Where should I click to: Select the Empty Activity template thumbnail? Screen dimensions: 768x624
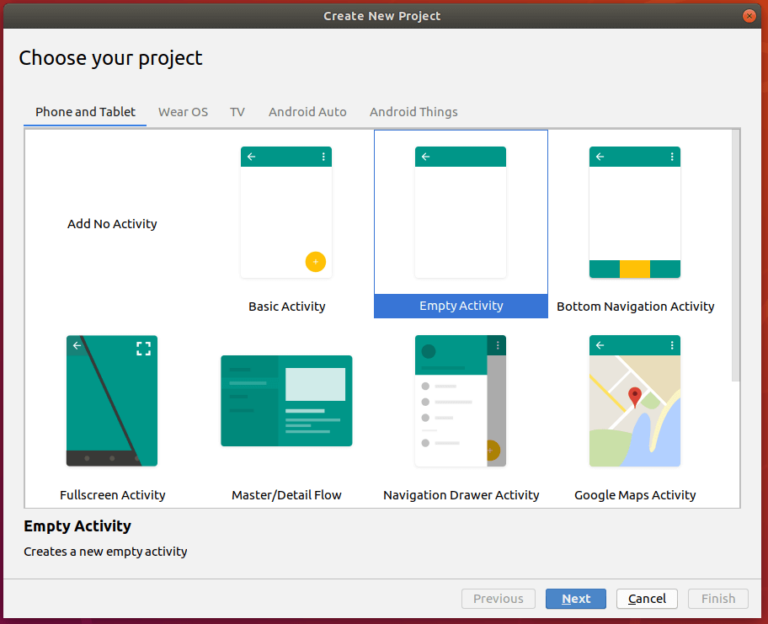(460, 212)
